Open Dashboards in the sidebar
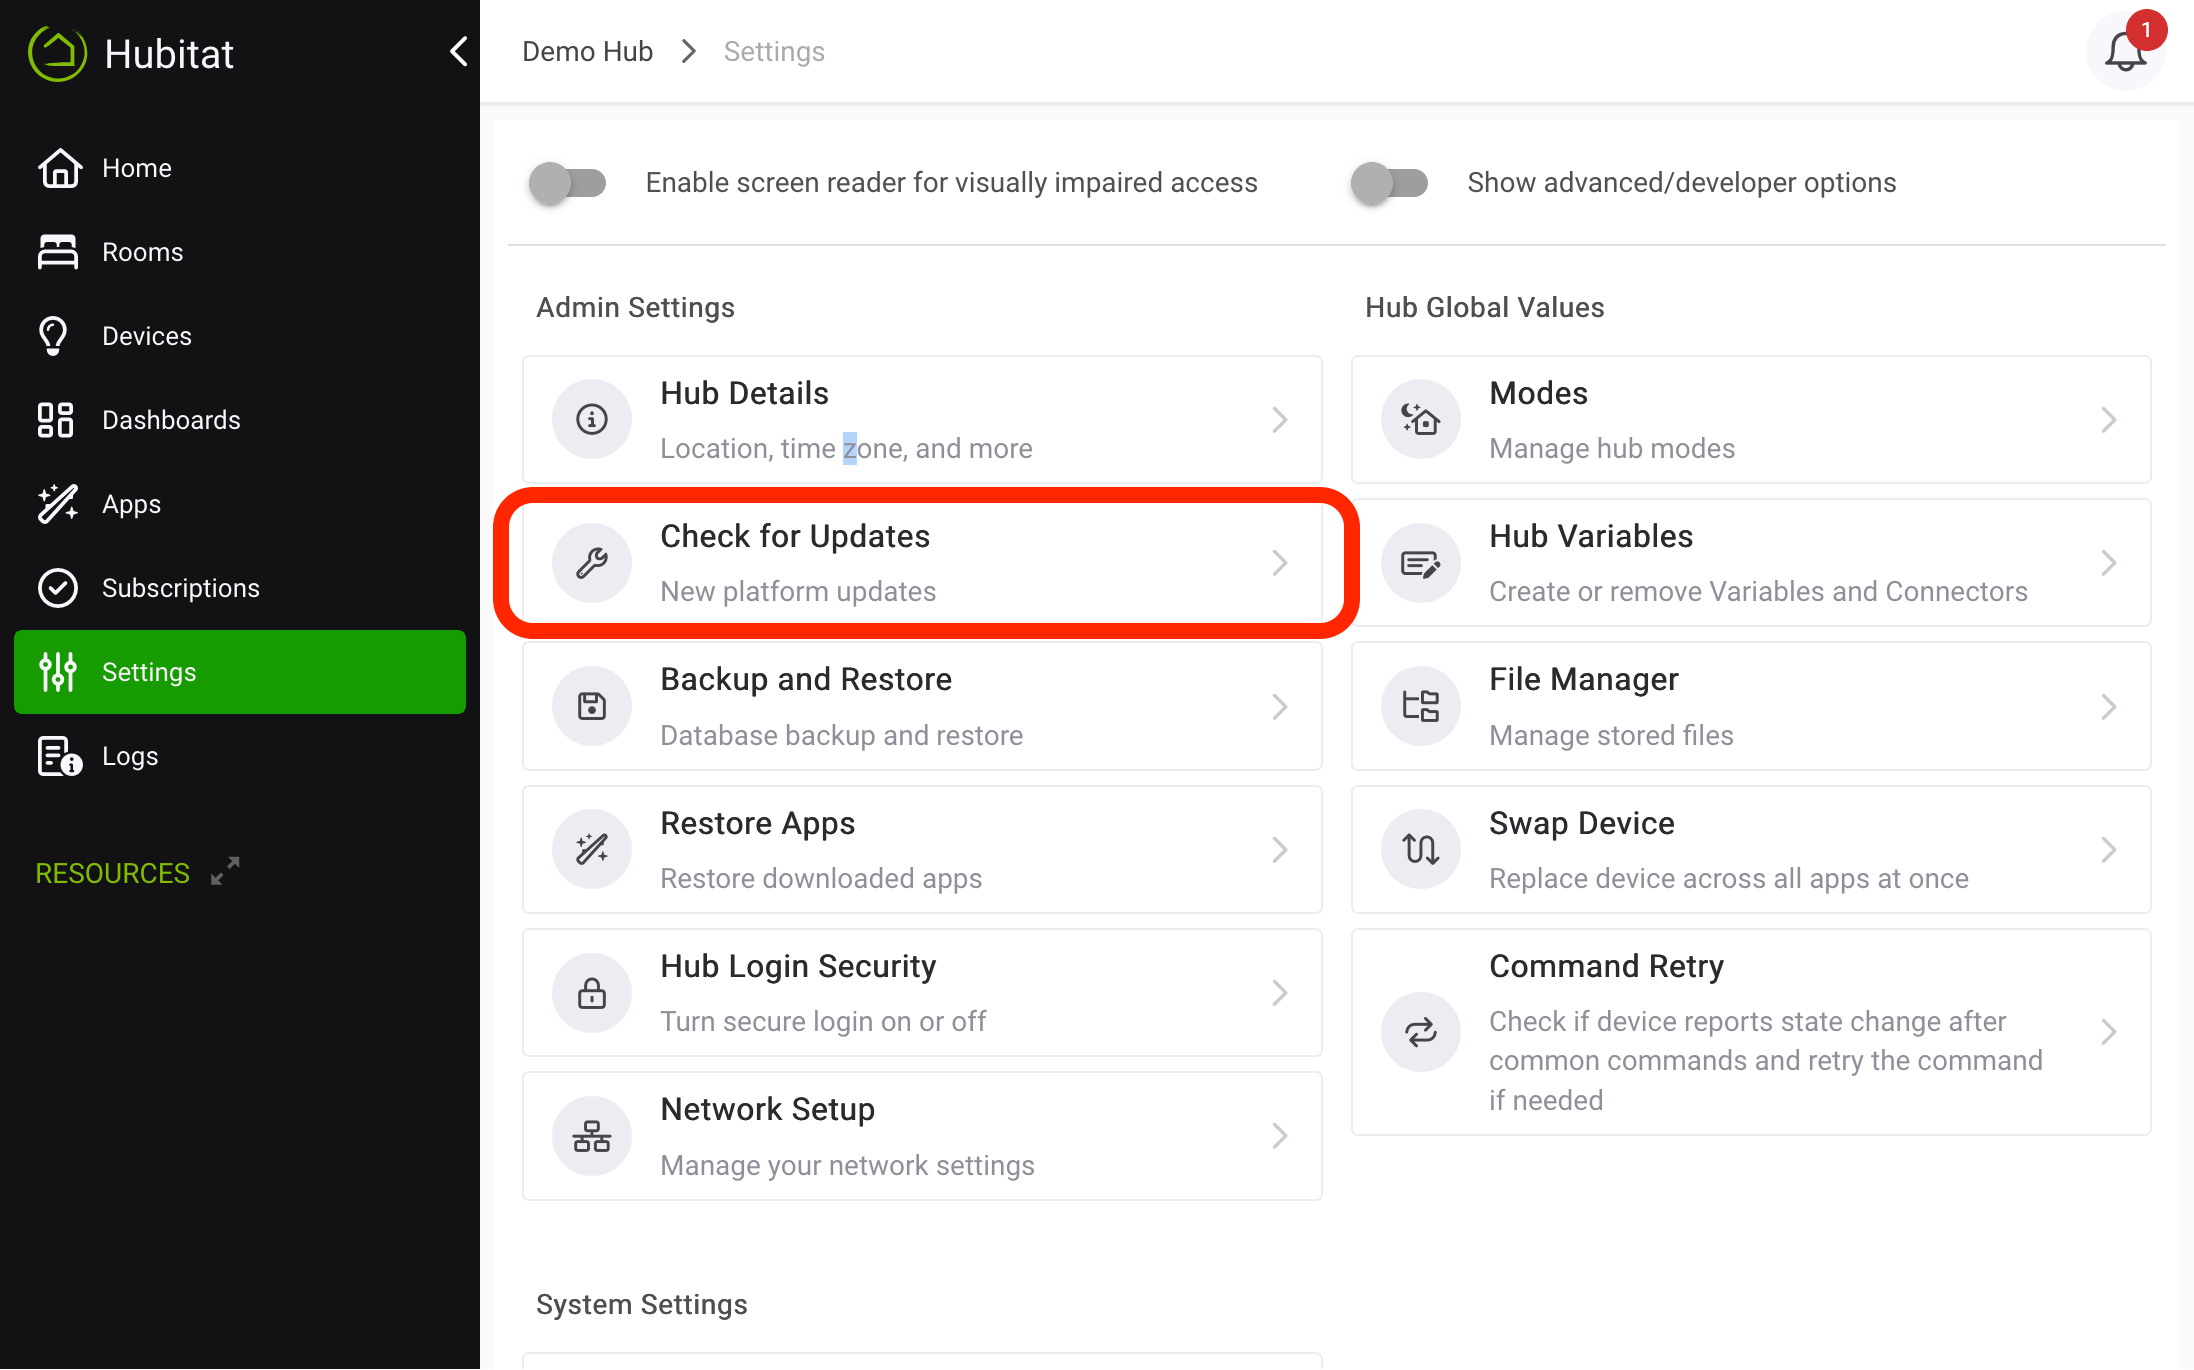The image size is (2194, 1370). click(x=240, y=420)
